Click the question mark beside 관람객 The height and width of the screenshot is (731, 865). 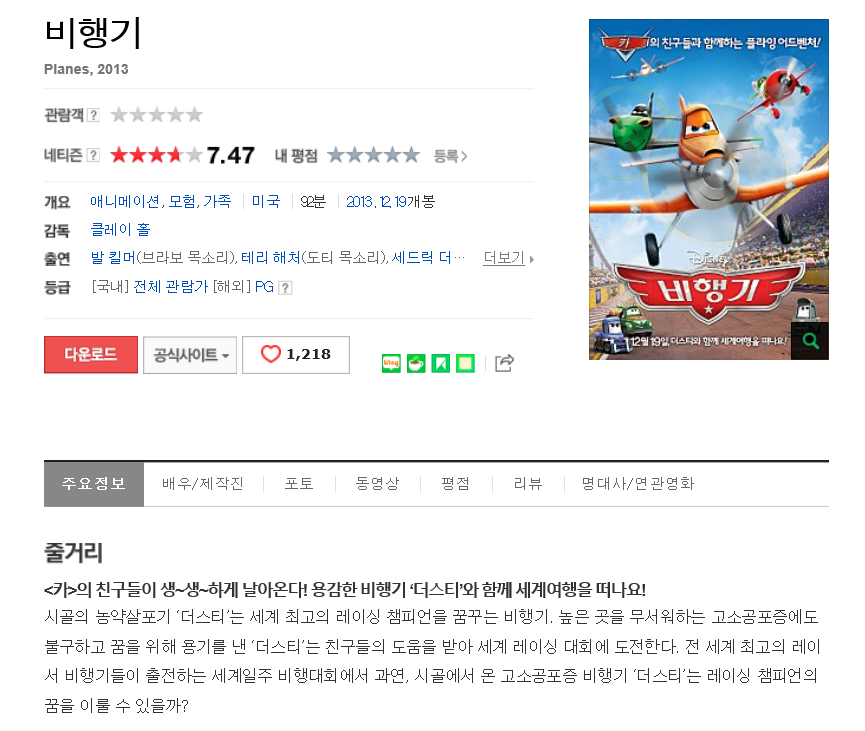coord(94,115)
